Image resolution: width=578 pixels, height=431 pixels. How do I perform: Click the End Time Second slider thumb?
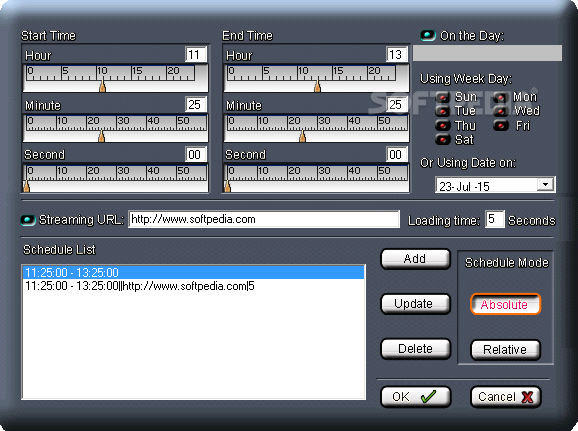[x=227, y=186]
